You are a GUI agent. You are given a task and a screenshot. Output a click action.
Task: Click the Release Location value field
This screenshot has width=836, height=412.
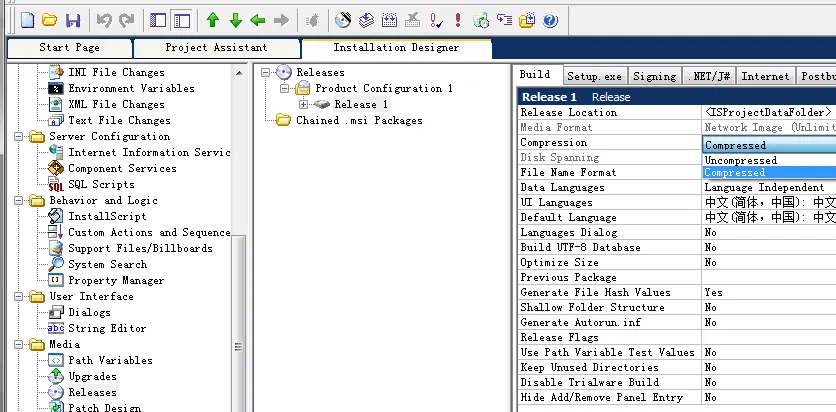click(769, 112)
